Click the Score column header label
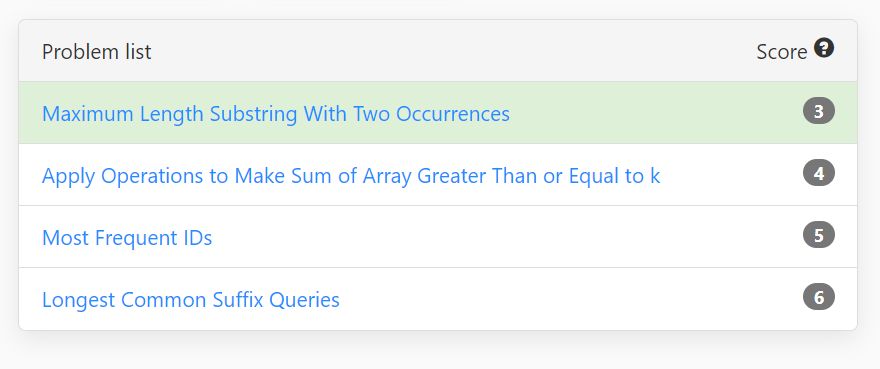Viewport: 880px width, 369px height. click(x=782, y=52)
